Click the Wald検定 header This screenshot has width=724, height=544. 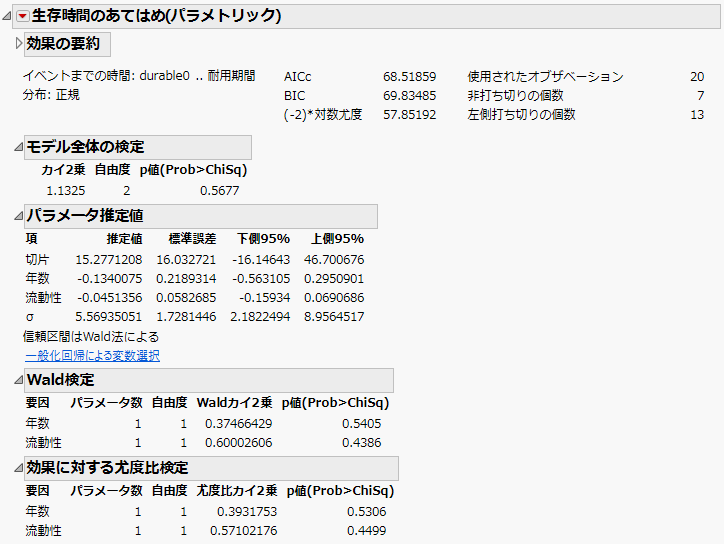point(209,380)
